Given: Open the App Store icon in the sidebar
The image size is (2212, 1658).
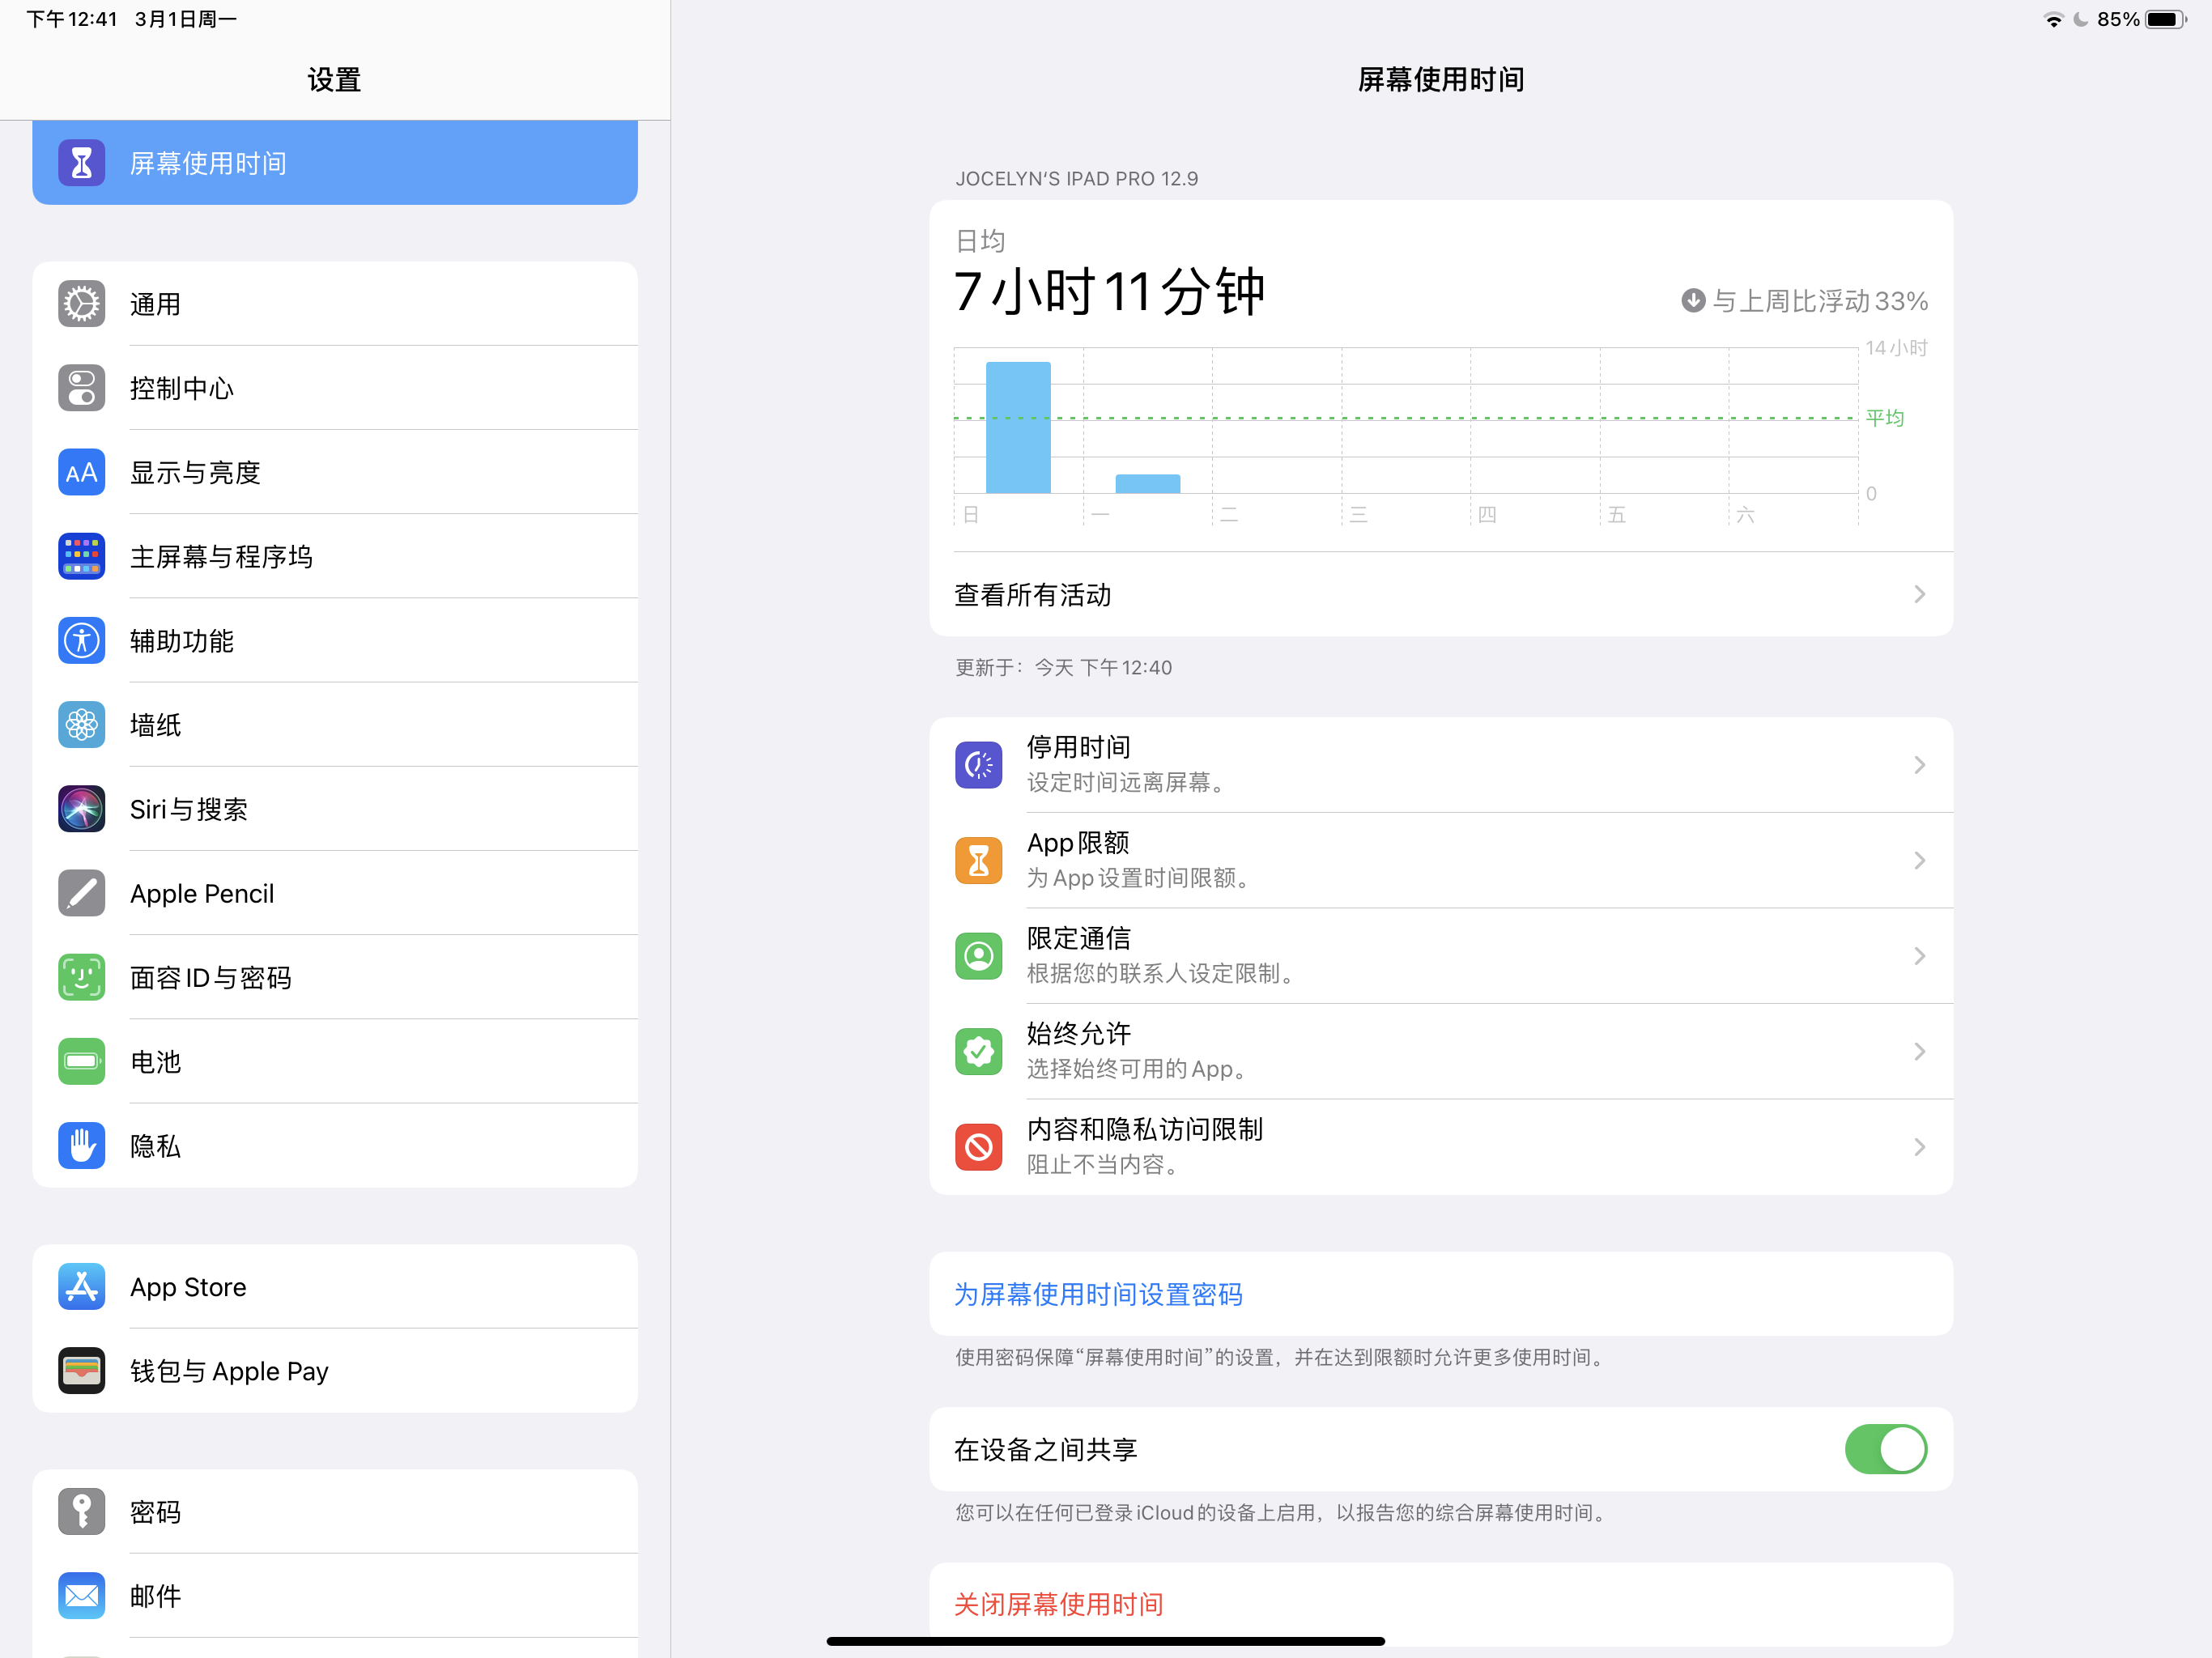Looking at the screenshot, I should point(81,1287).
